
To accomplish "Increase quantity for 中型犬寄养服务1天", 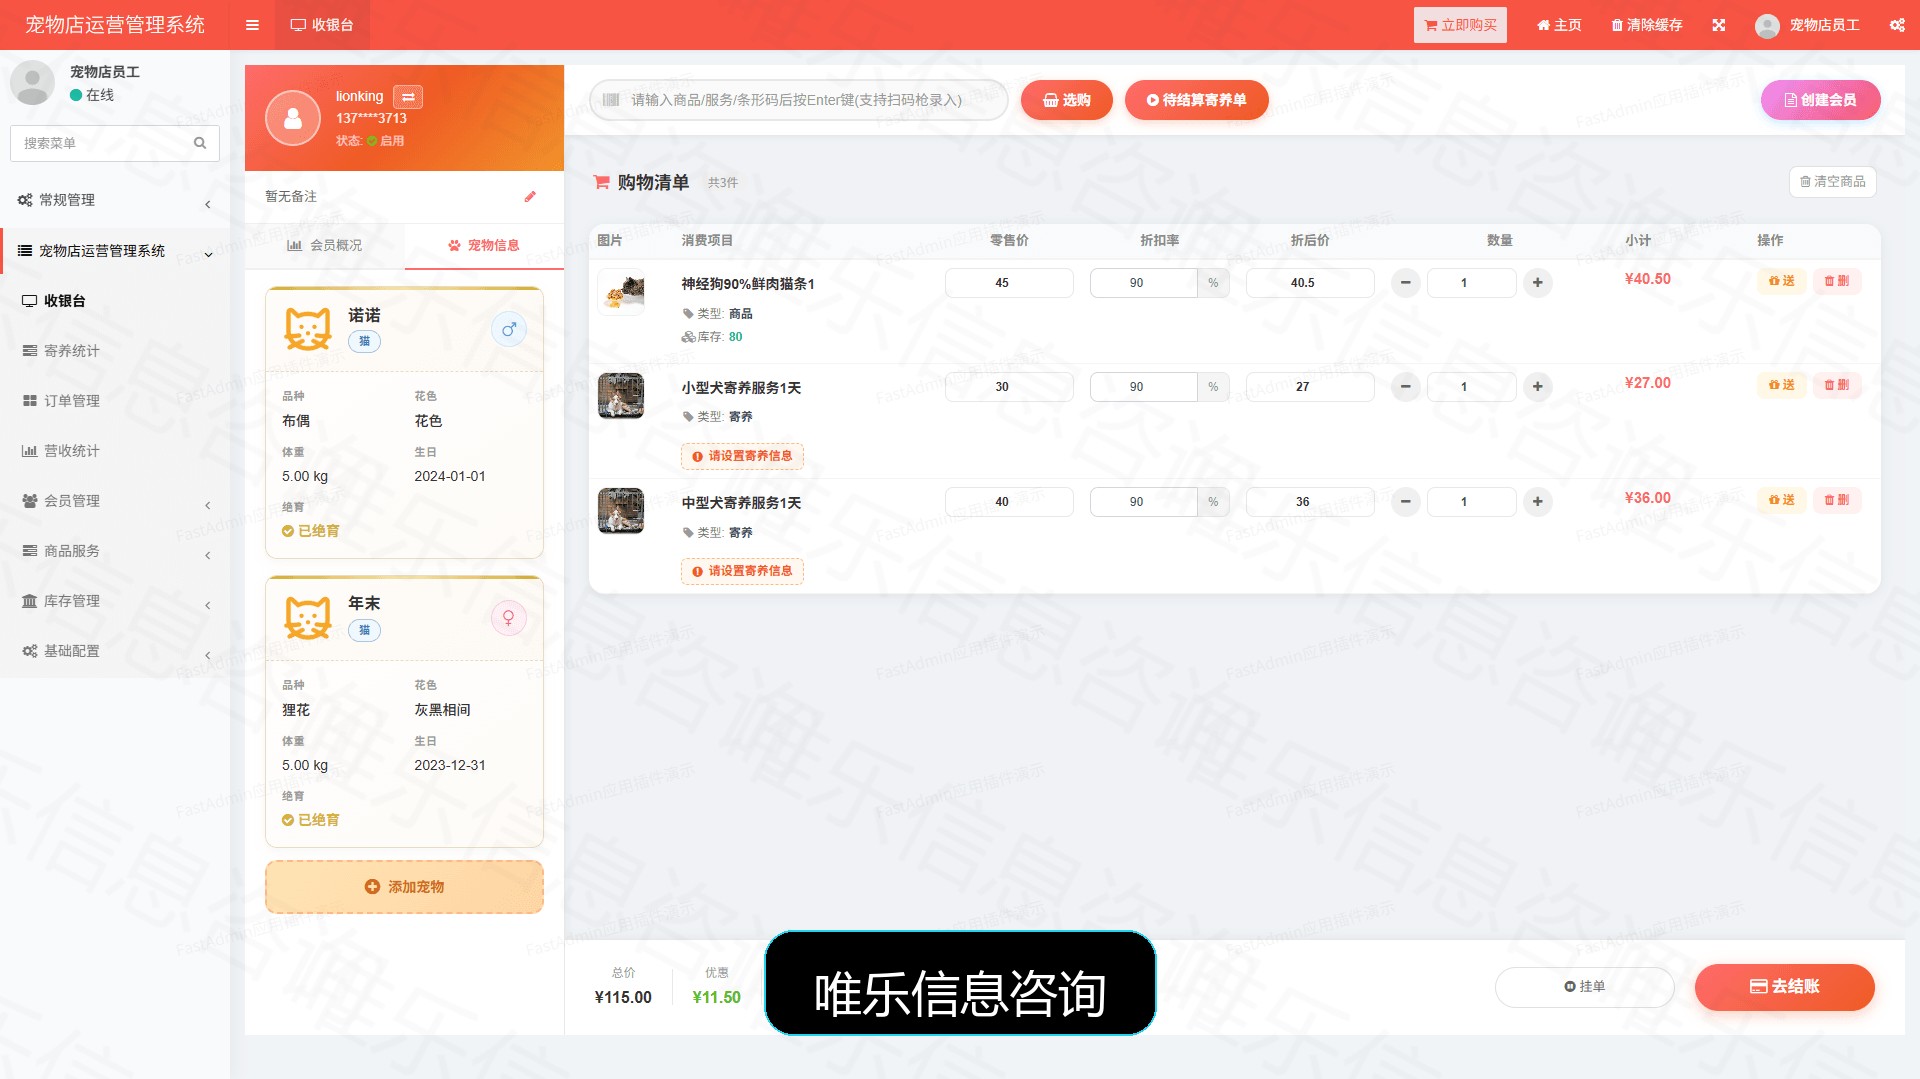I will (1537, 502).
